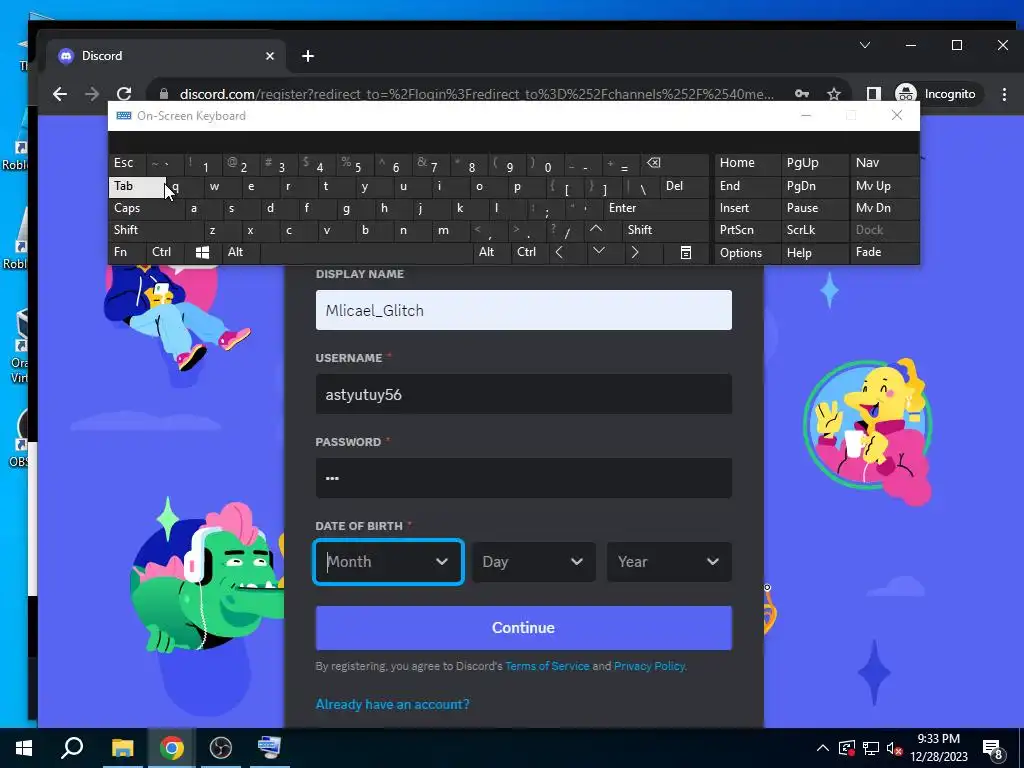This screenshot has width=1024, height=768.
Task: Open notification center icon
Action: (993, 750)
